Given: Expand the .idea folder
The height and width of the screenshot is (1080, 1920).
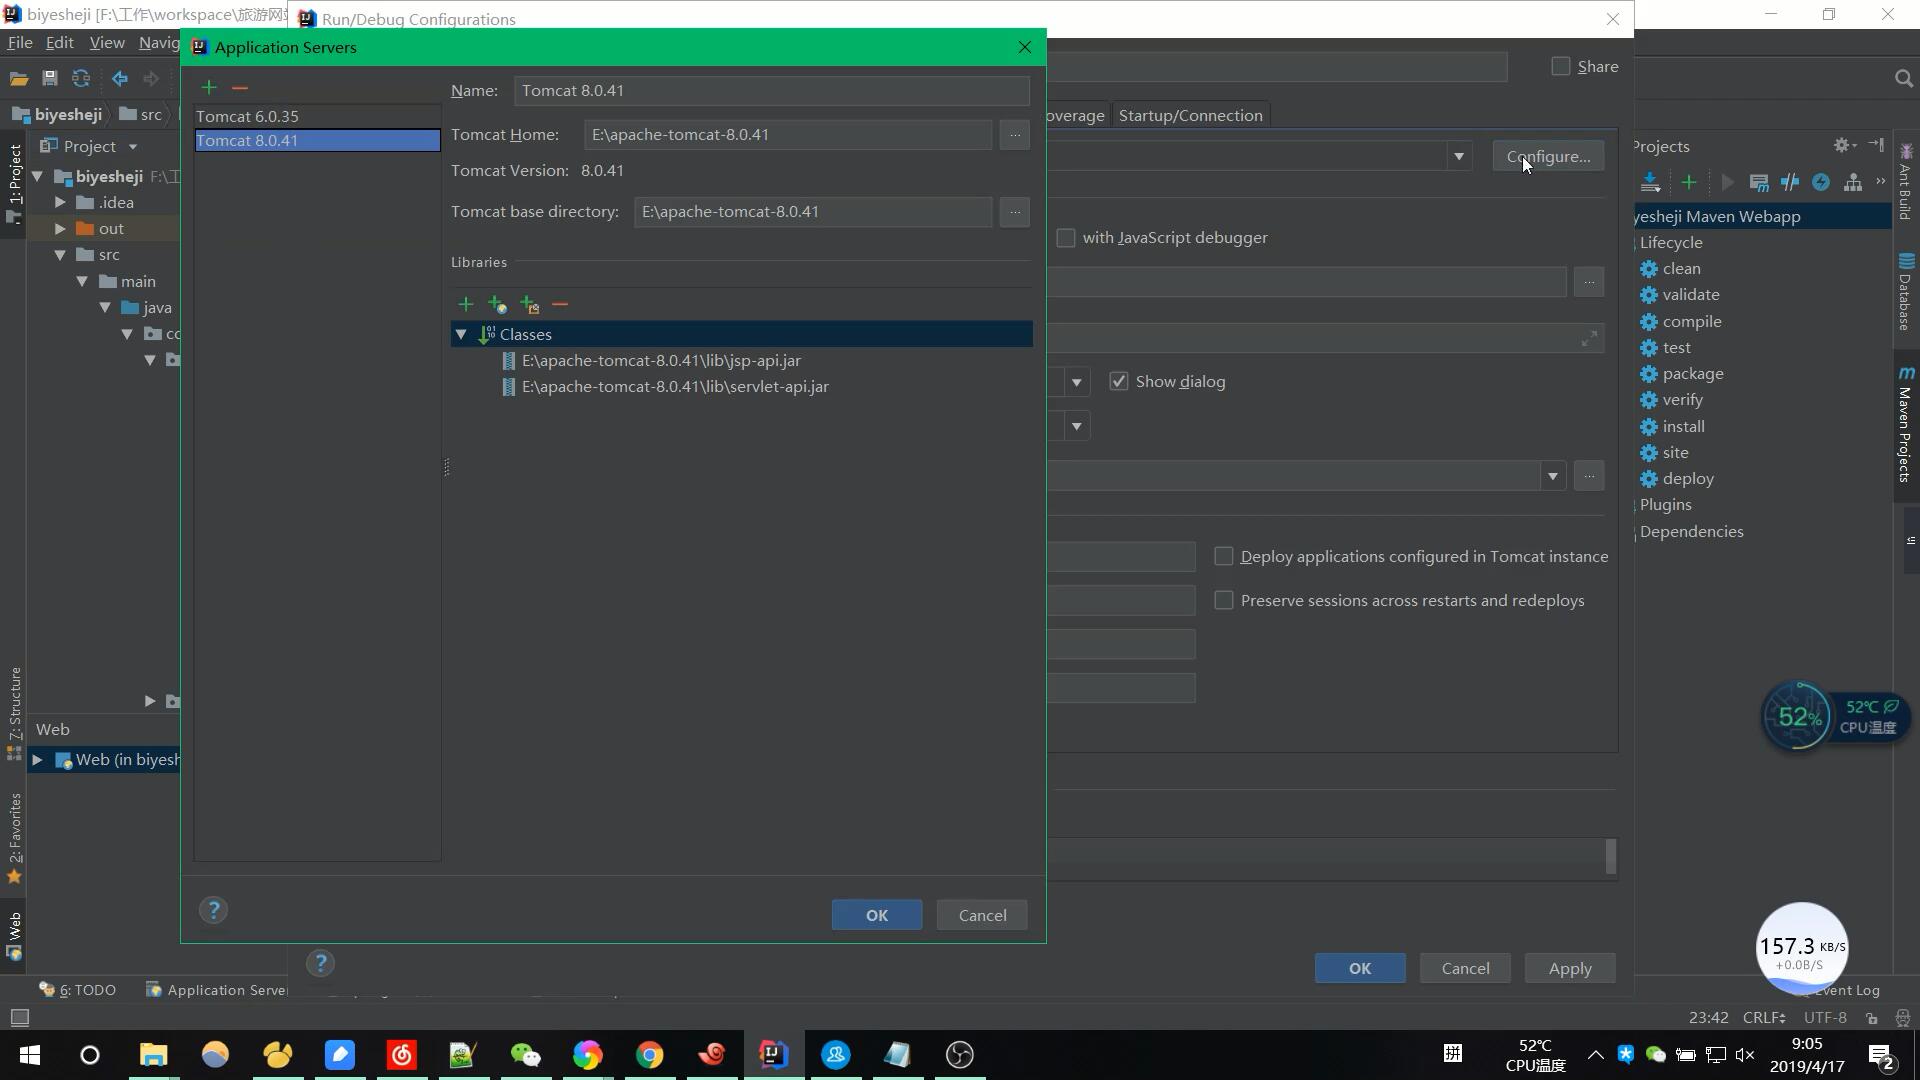Looking at the screenshot, I should tap(60, 203).
